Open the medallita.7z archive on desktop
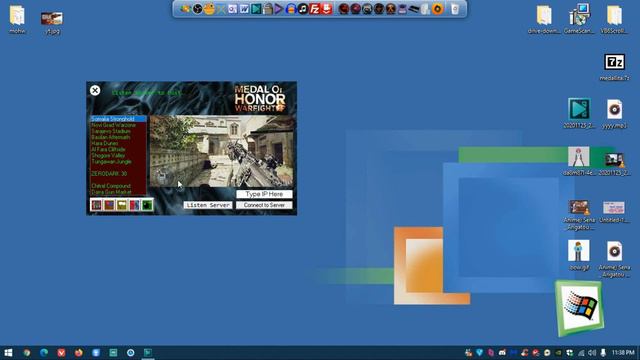 [614, 67]
